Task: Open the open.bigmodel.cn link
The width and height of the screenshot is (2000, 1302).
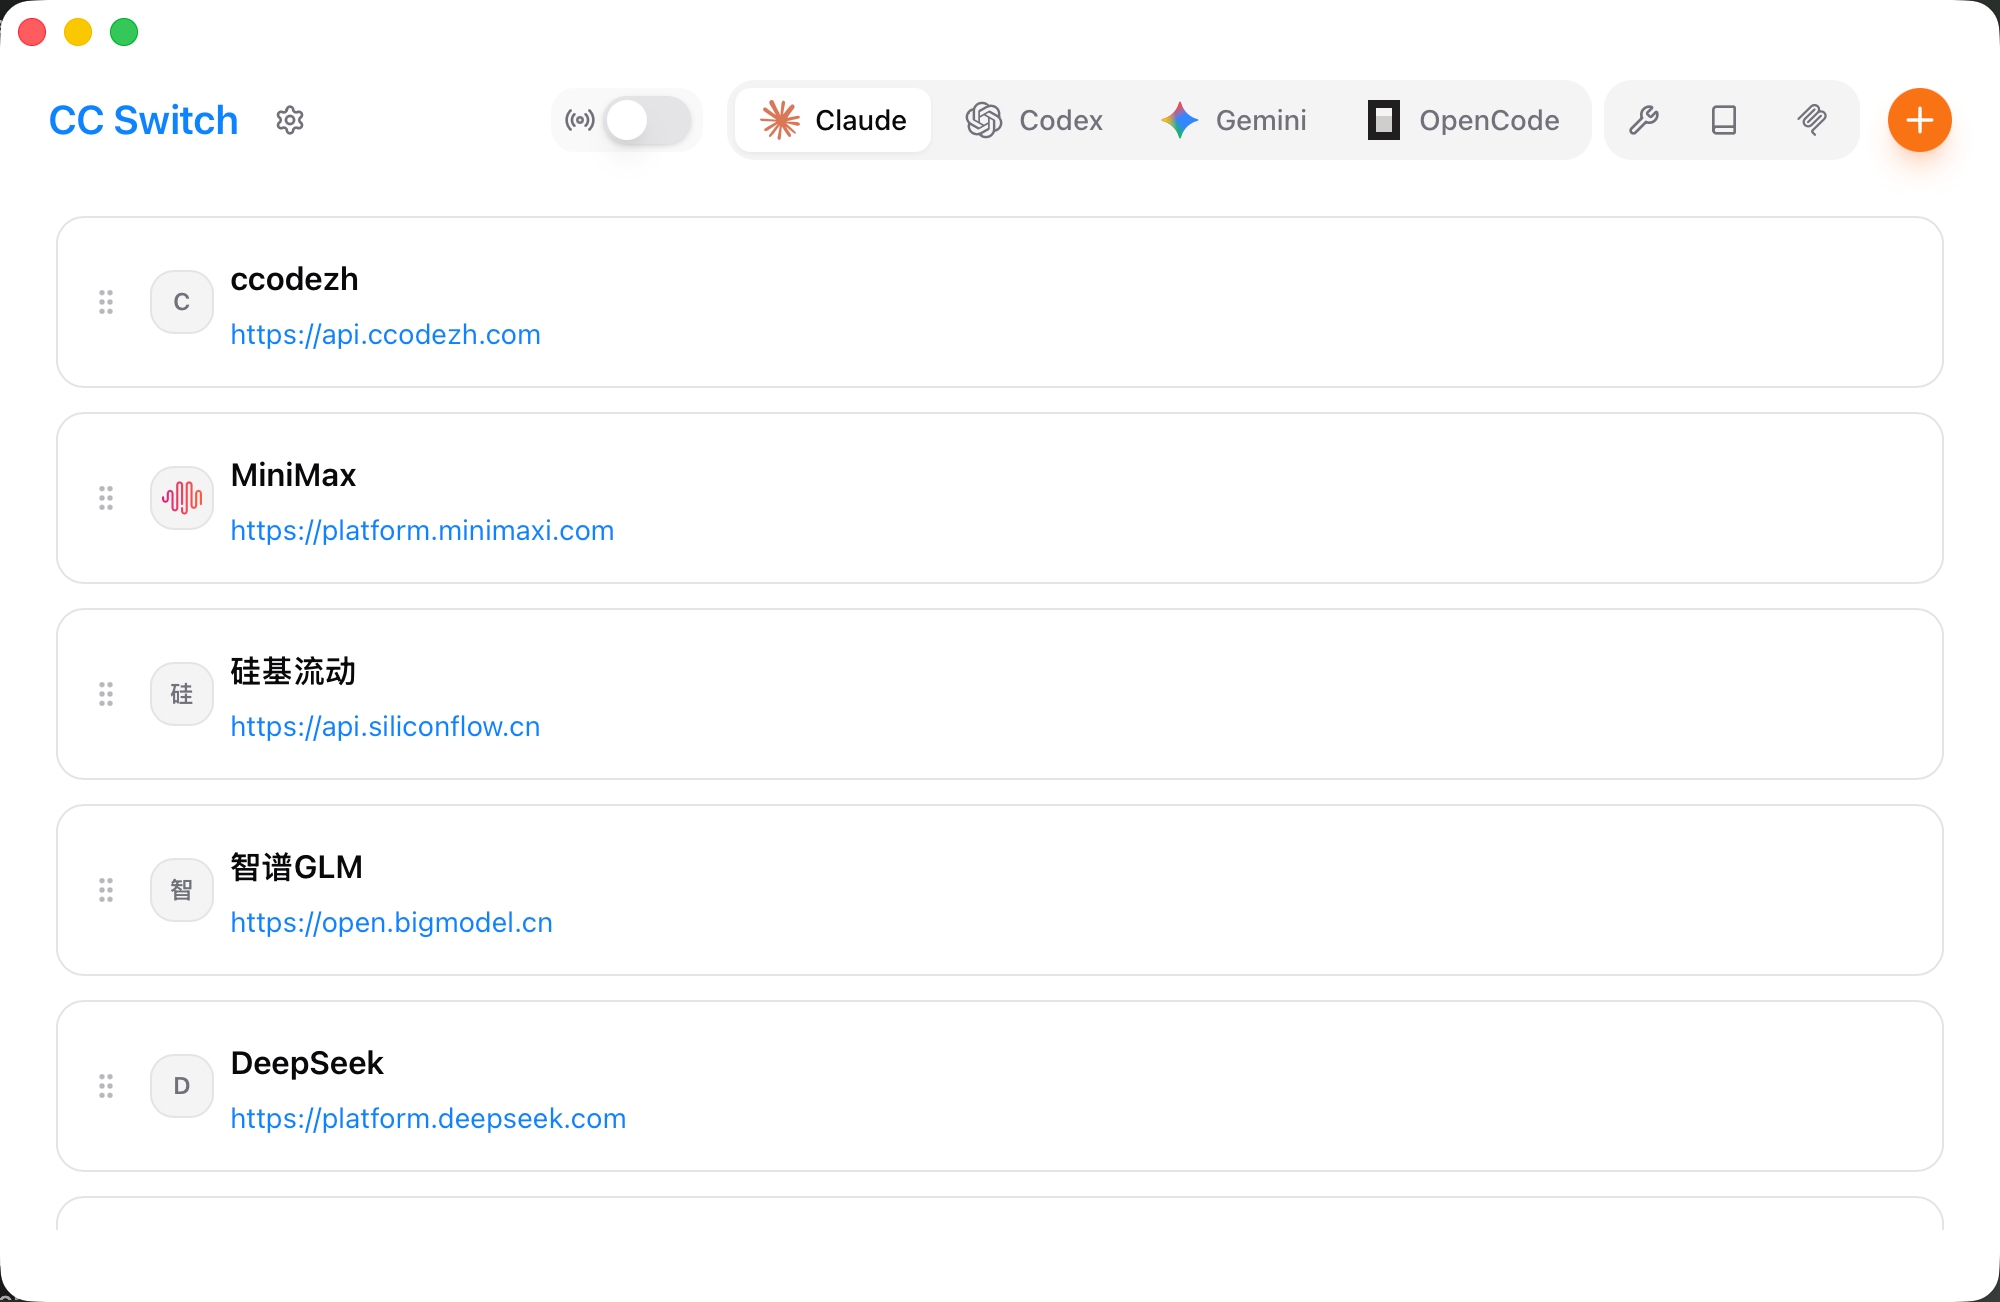Action: pyautogui.click(x=391, y=922)
